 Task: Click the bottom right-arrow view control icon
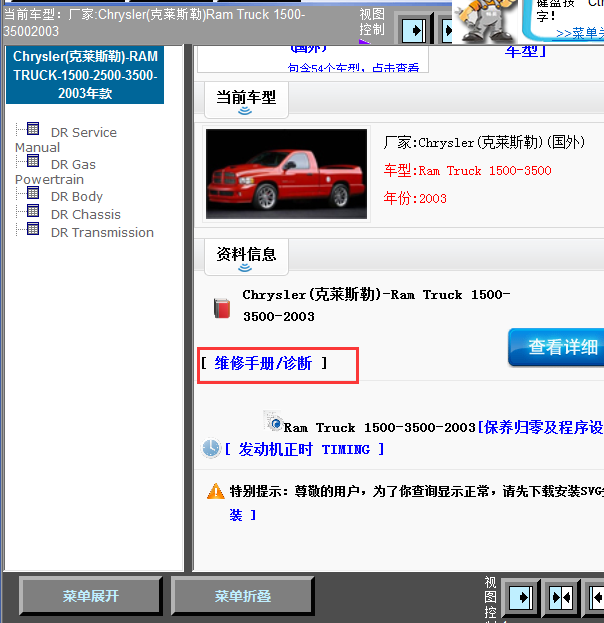(521, 597)
